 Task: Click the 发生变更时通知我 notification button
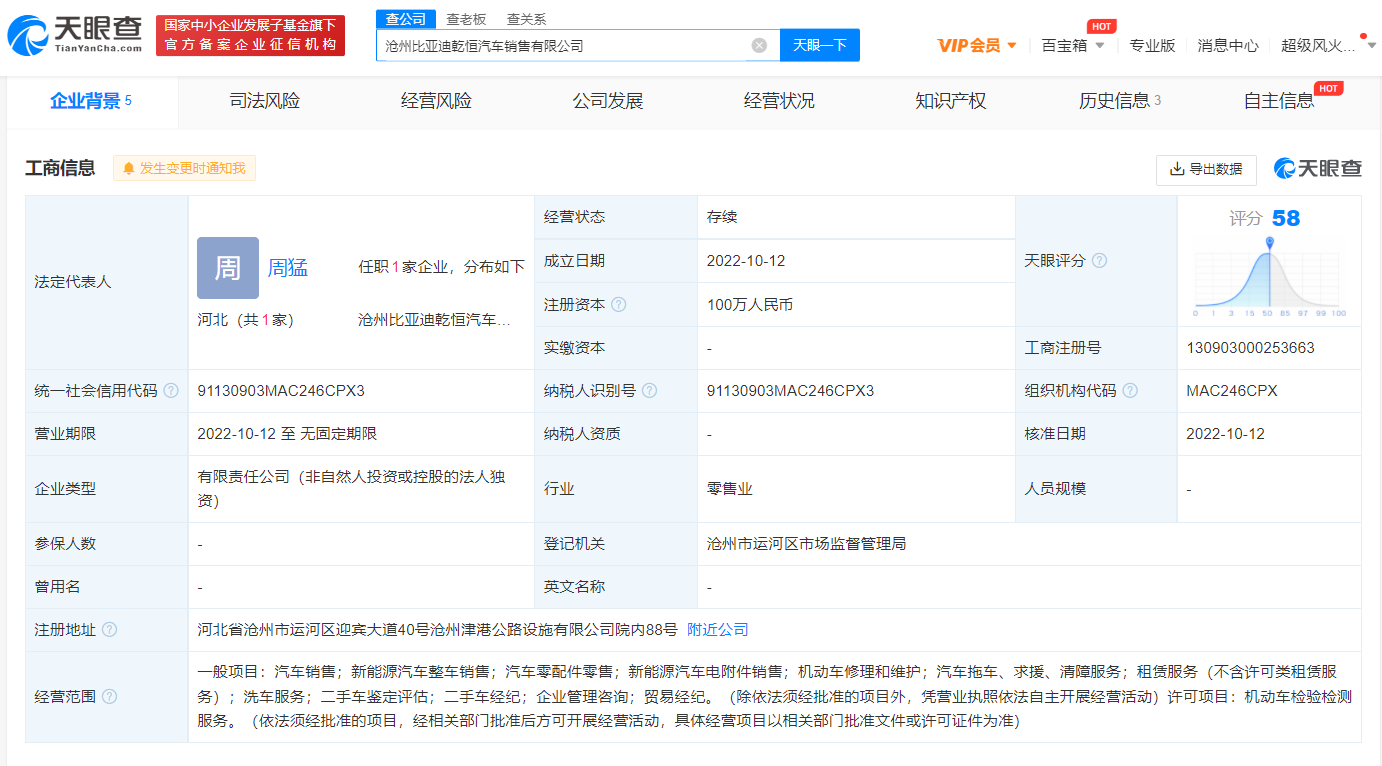click(x=184, y=169)
